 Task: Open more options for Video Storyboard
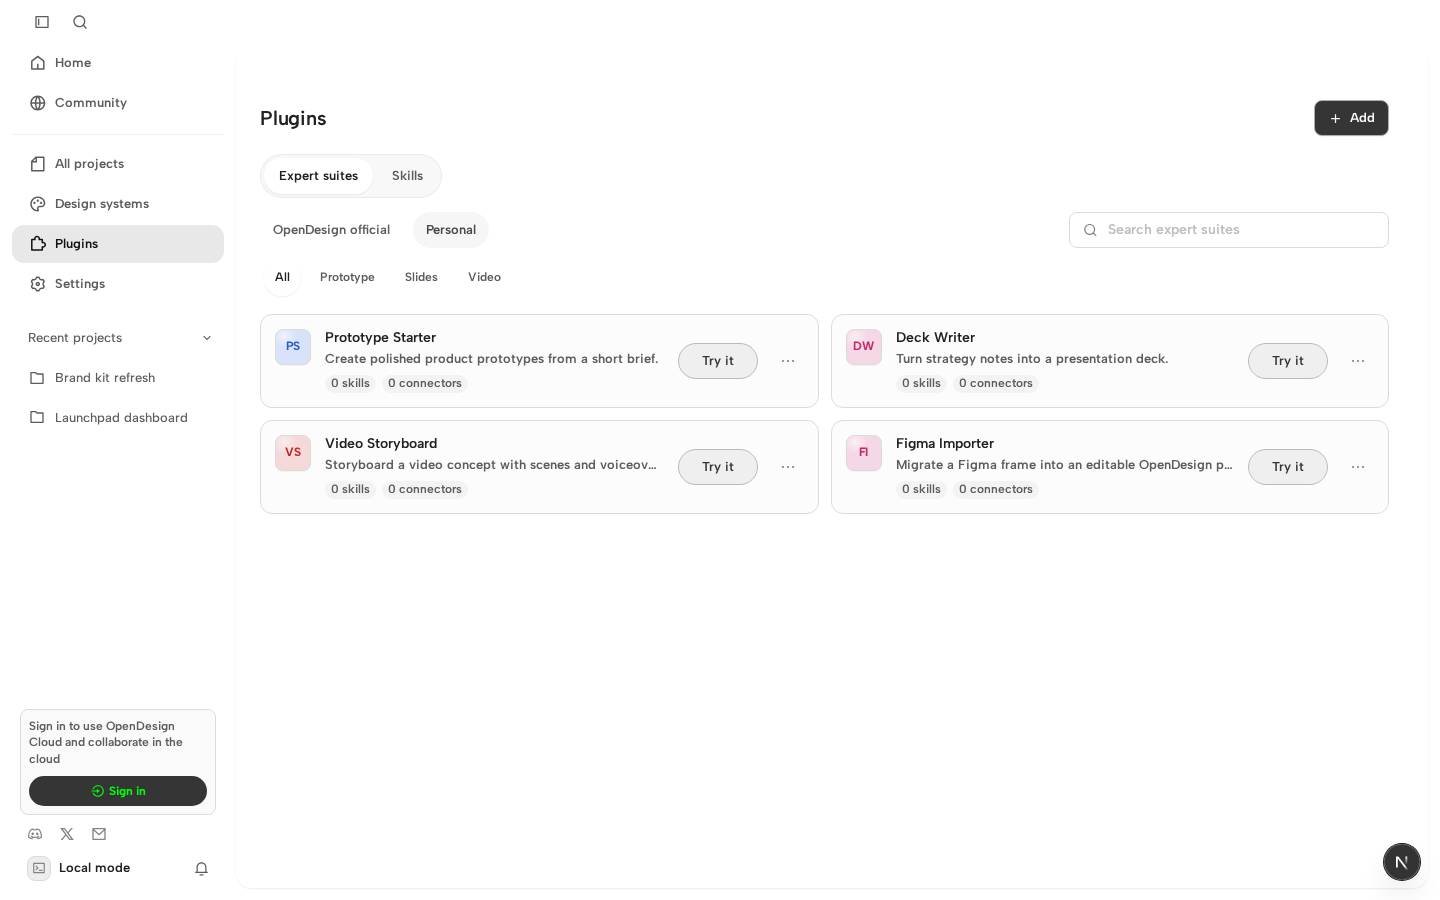(x=788, y=467)
